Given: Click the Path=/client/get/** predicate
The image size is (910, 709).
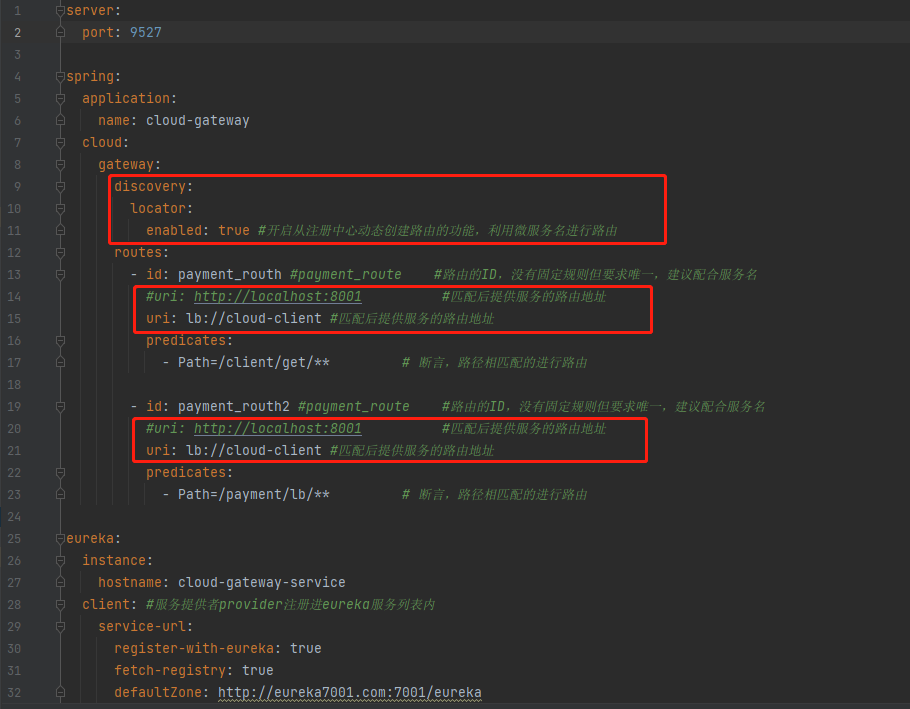Looking at the screenshot, I should [x=254, y=363].
